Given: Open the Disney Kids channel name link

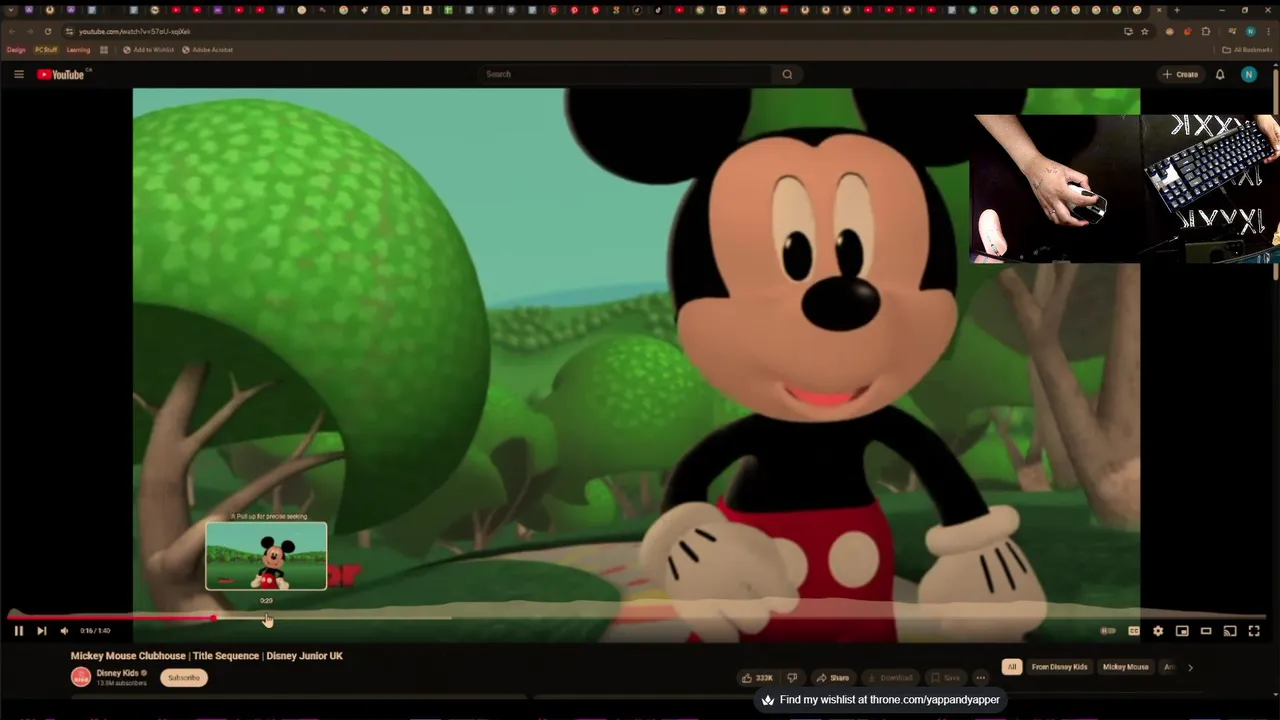Looking at the screenshot, I should pyautogui.click(x=117, y=673).
